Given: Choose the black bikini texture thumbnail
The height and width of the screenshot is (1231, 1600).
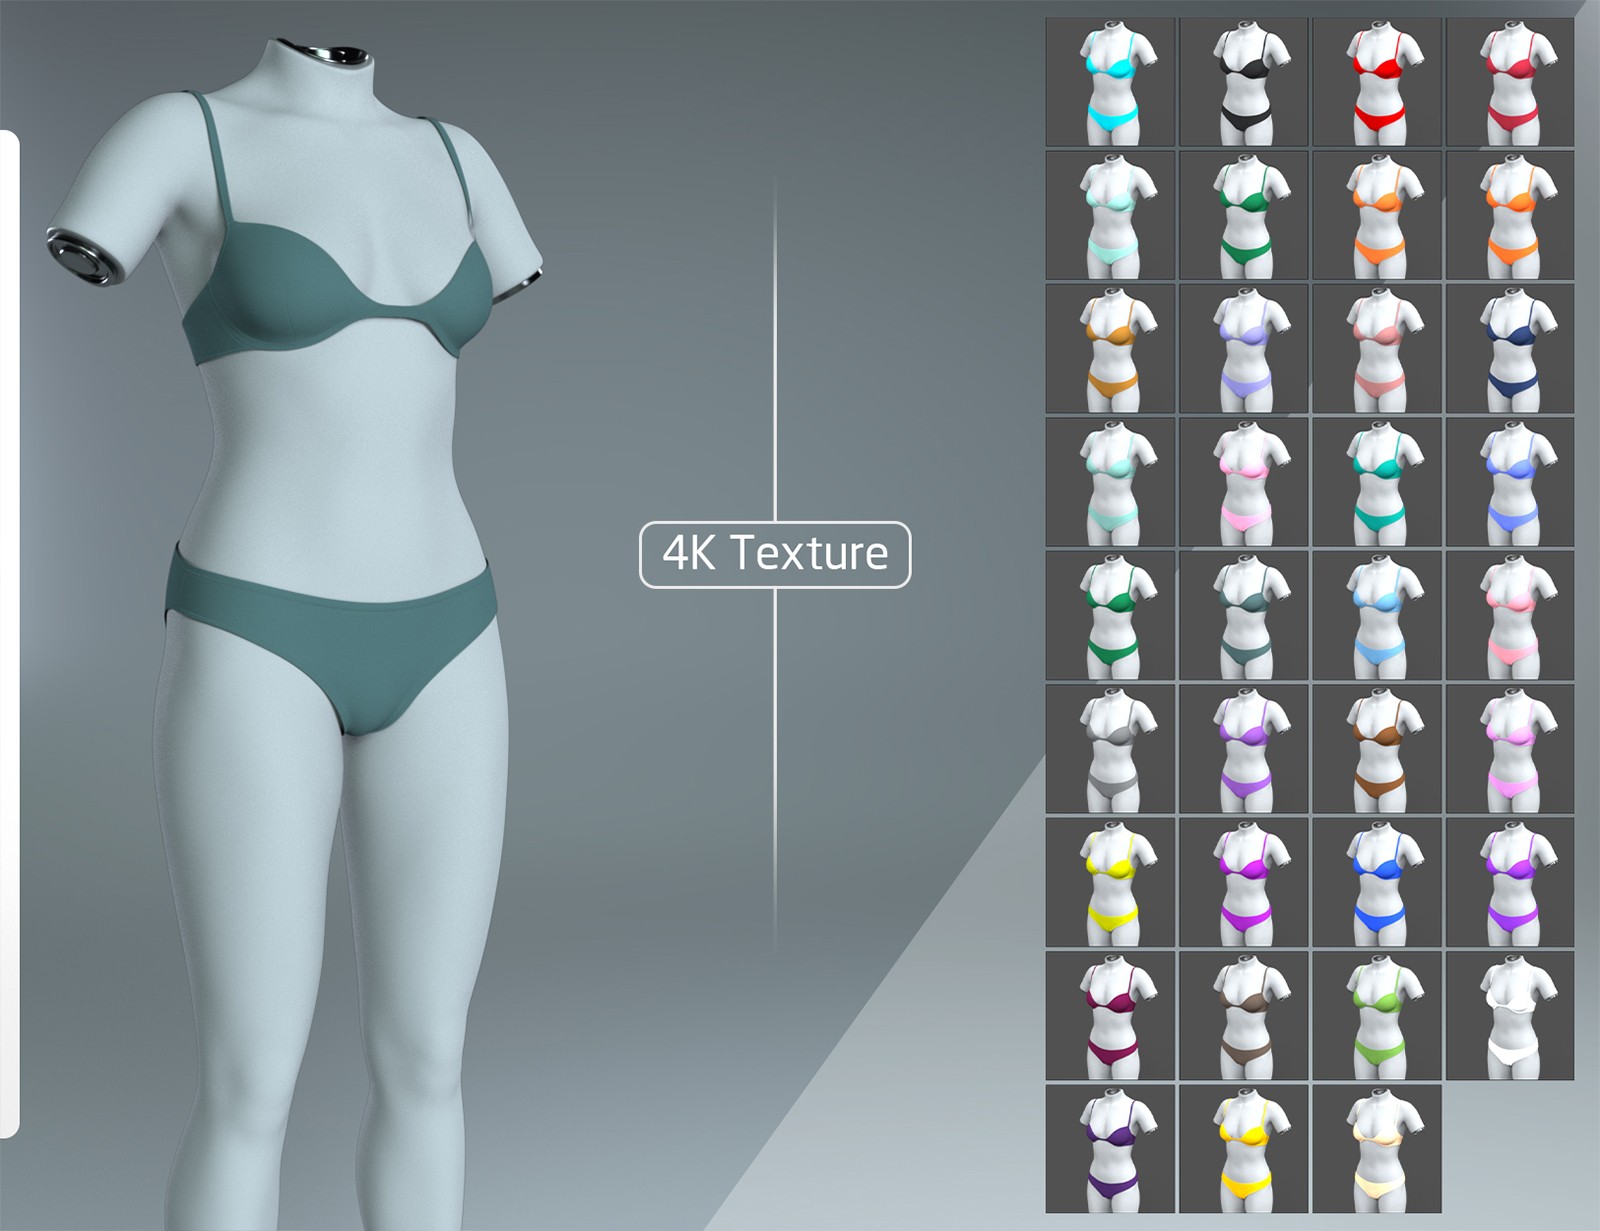Looking at the screenshot, I should tap(1244, 82).
